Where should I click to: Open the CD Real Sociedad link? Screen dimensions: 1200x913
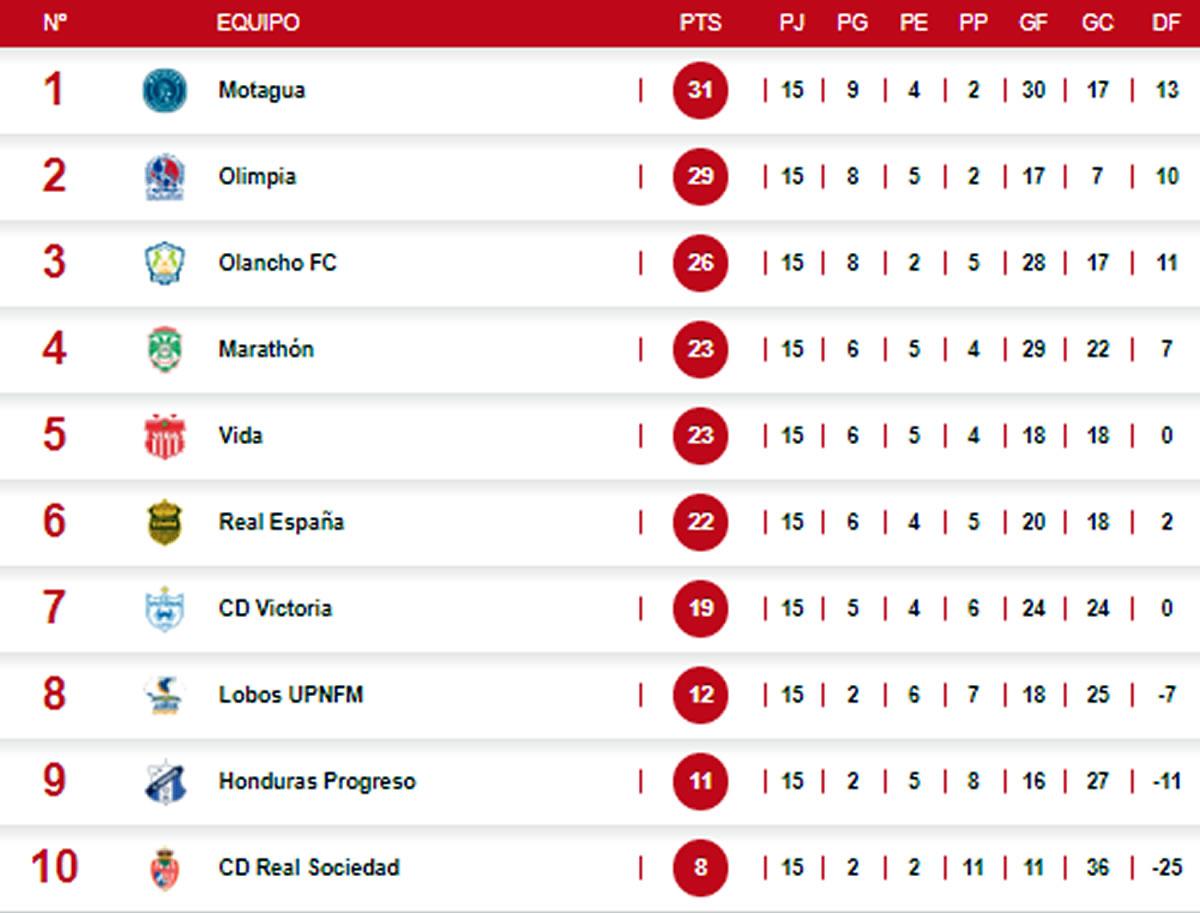[309, 867]
